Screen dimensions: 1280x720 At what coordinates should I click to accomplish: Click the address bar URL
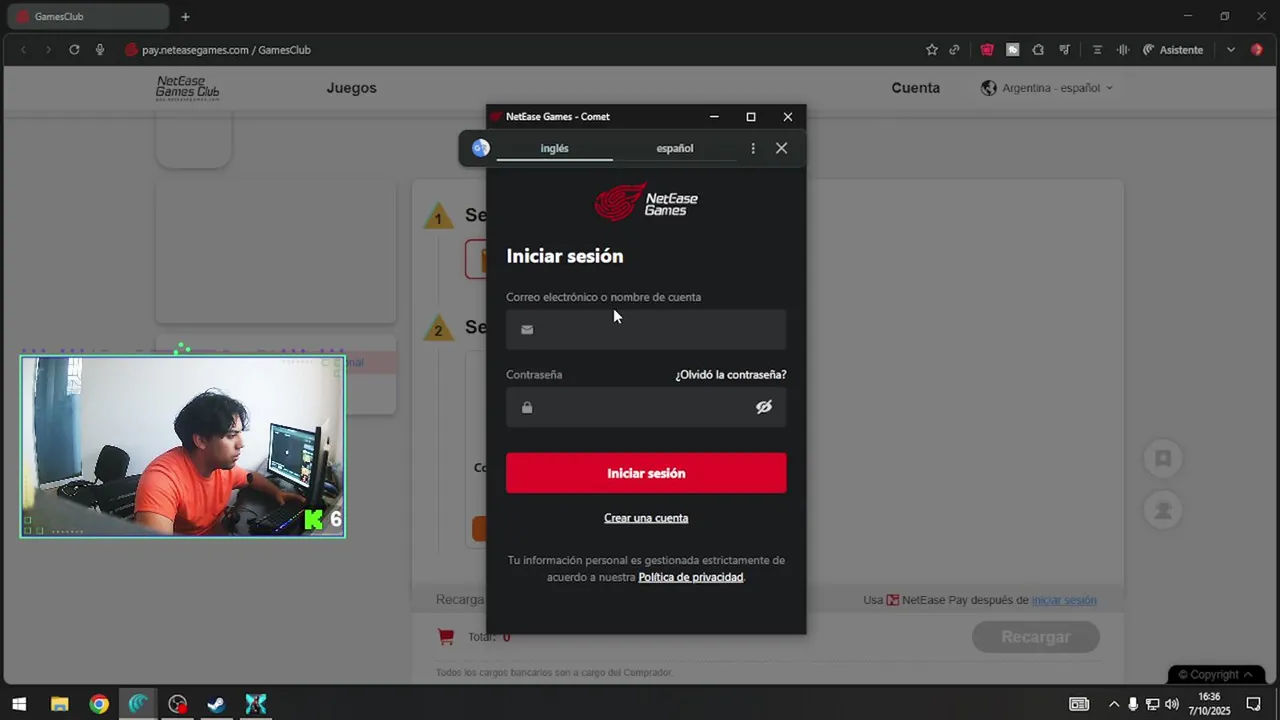pos(226,50)
